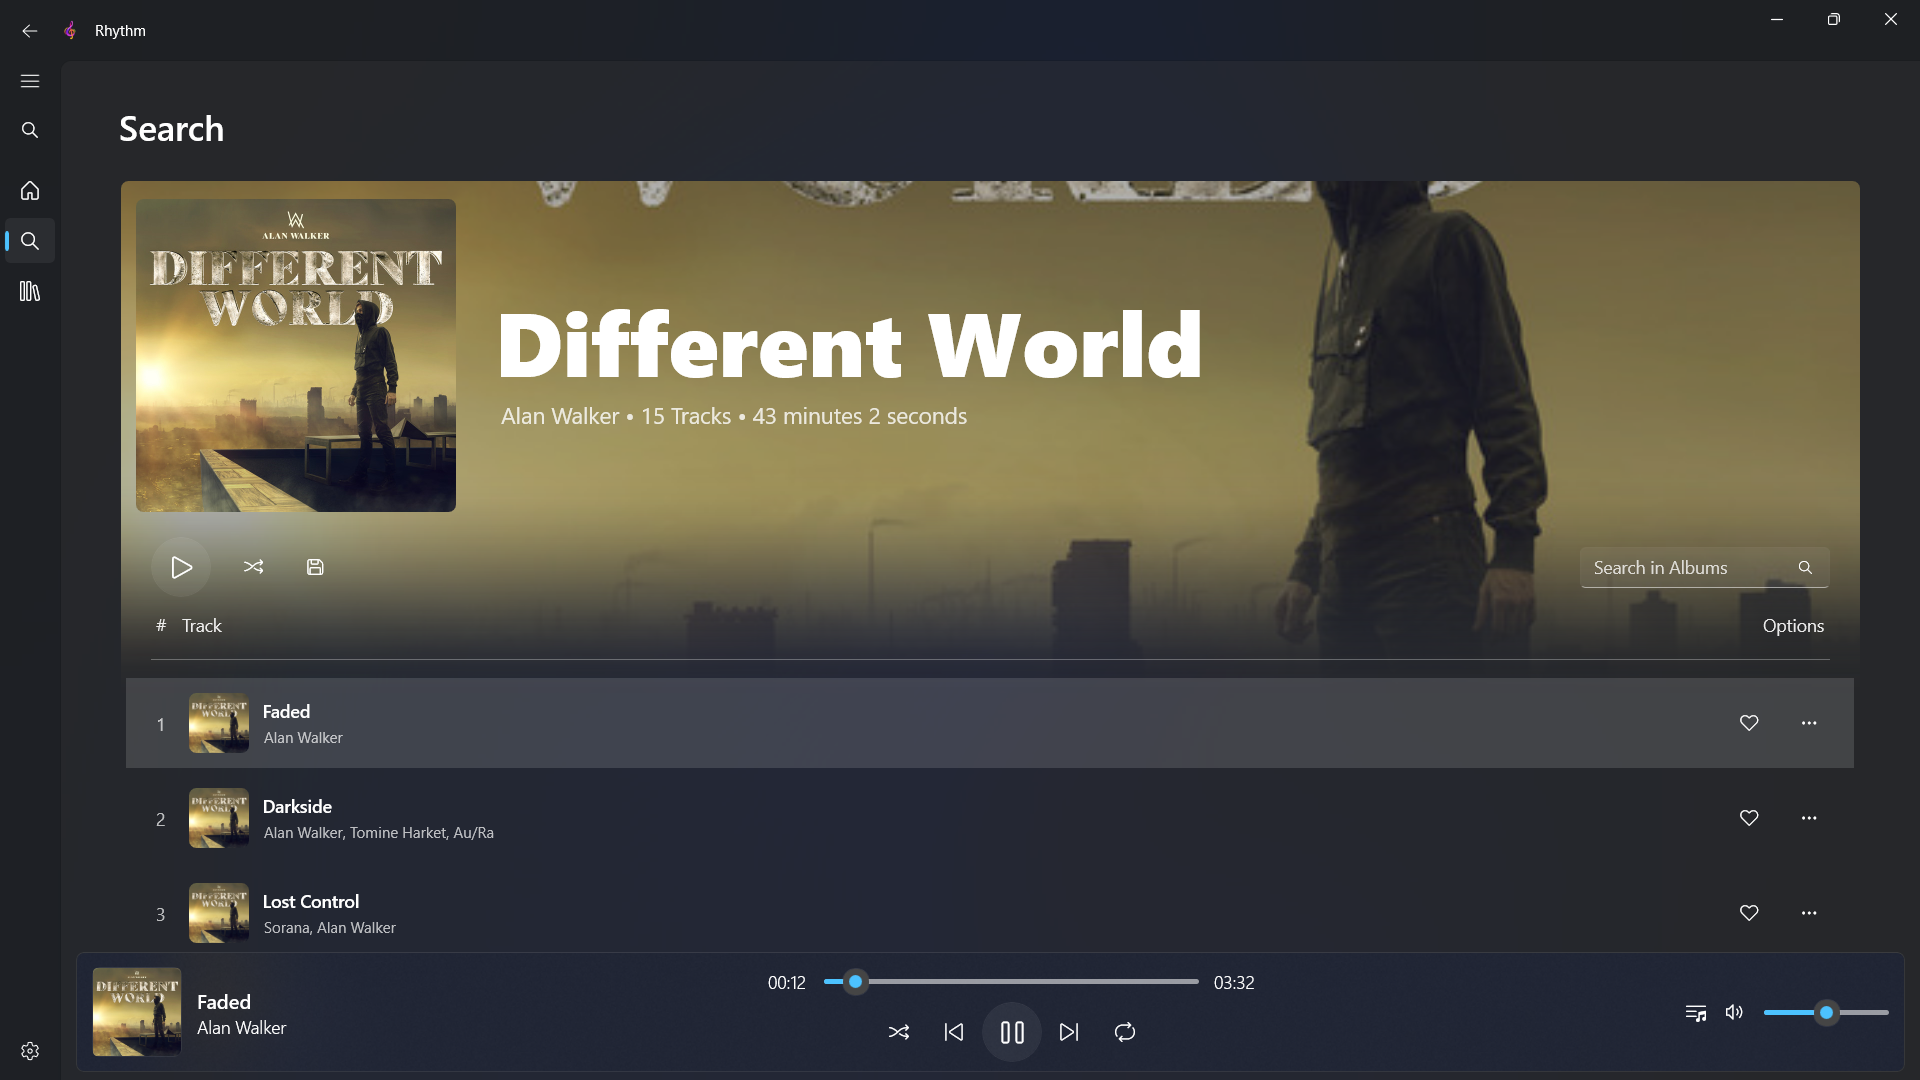
Task: Toggle repeat mode in player bar
Action: pyautogui.click(x=1125, y=1032)
